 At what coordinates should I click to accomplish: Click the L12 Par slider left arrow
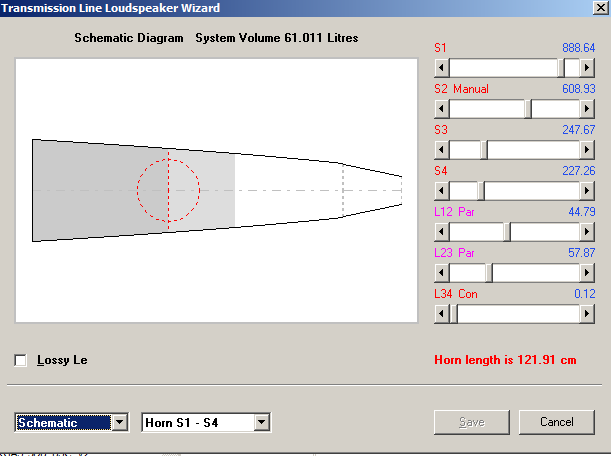(441, 232)
